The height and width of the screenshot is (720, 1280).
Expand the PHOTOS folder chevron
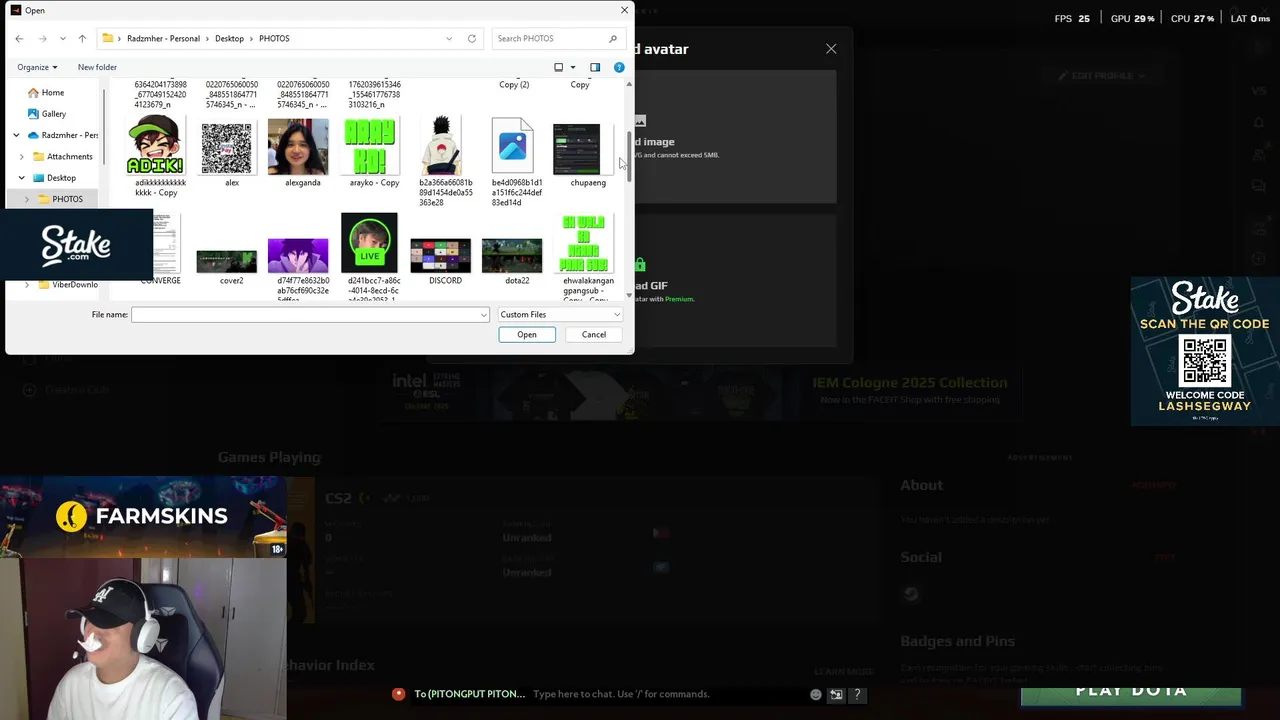[x=26, y=199]
